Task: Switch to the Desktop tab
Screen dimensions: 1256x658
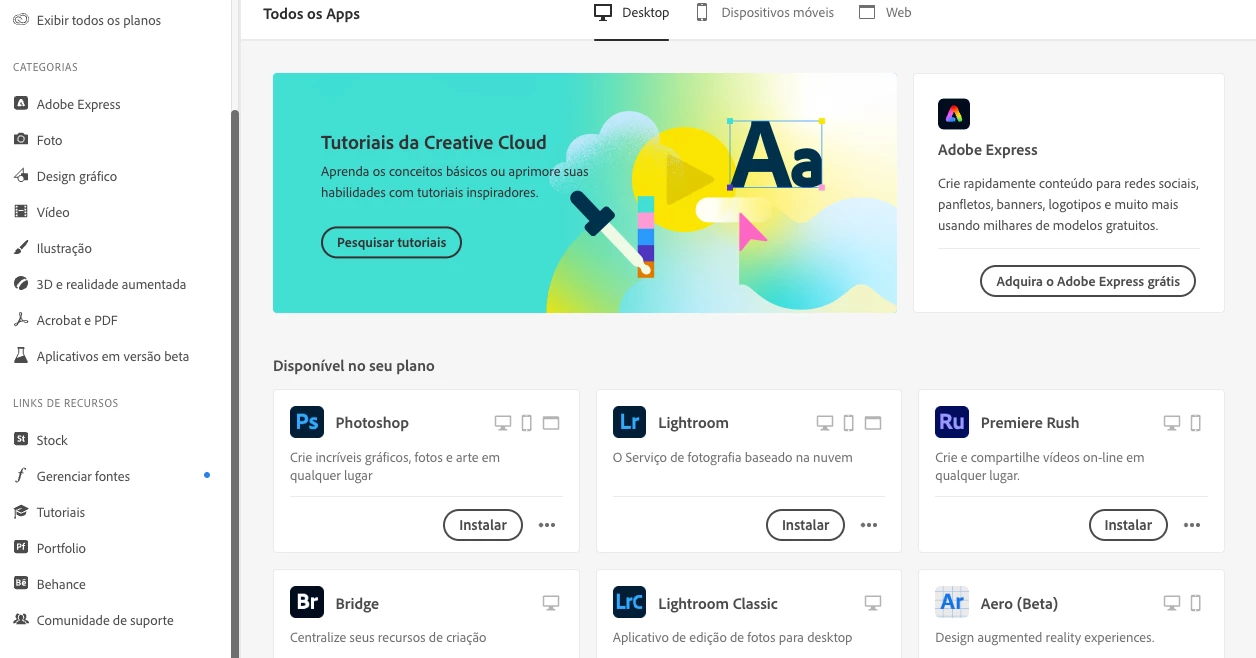Action: pos(632,13)
